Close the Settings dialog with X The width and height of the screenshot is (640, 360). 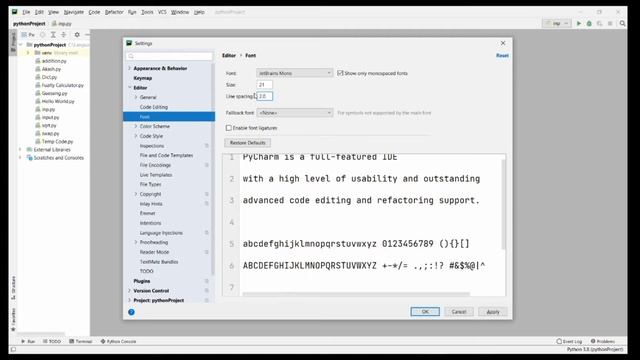point(503,43)
